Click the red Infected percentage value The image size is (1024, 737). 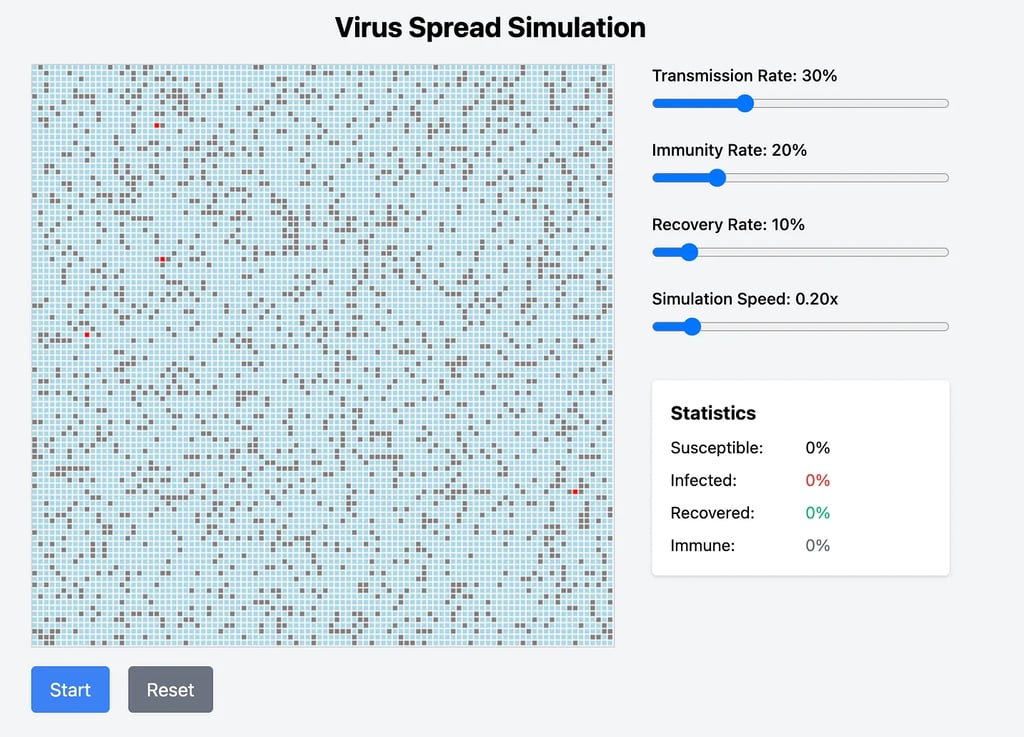click(817, 480)
